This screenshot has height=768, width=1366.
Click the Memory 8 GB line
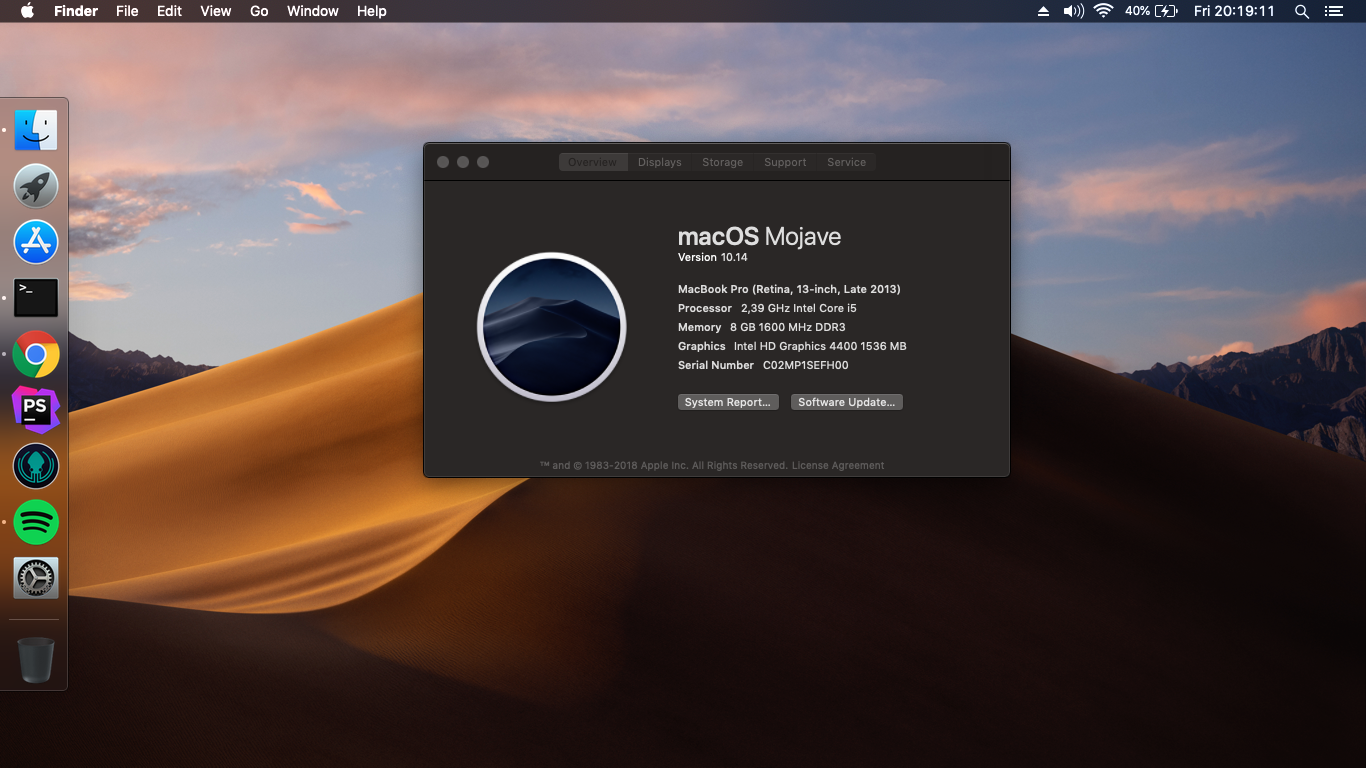[762, 327]
